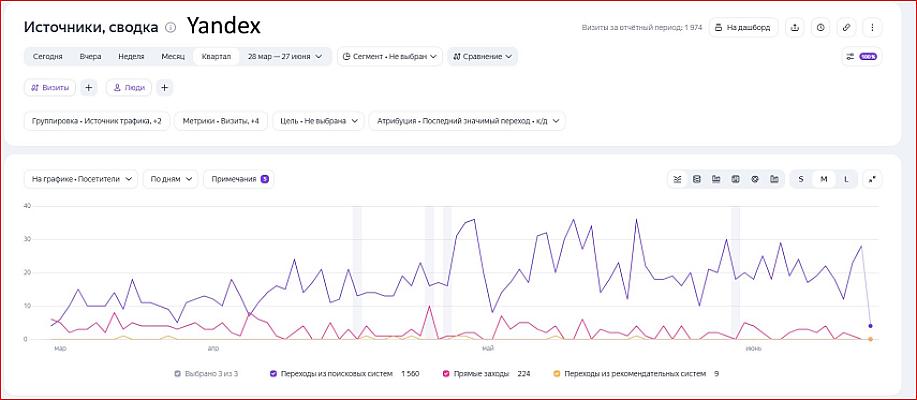917x400 pixels.
Task: Click the Источники, сводка report title
Action: [91, 27]
